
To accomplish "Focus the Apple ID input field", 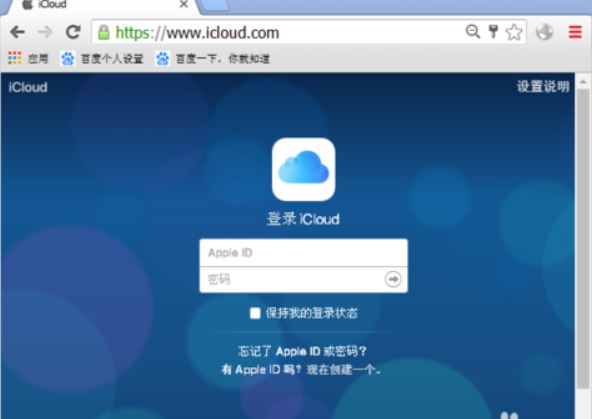I will coord(304,253).
